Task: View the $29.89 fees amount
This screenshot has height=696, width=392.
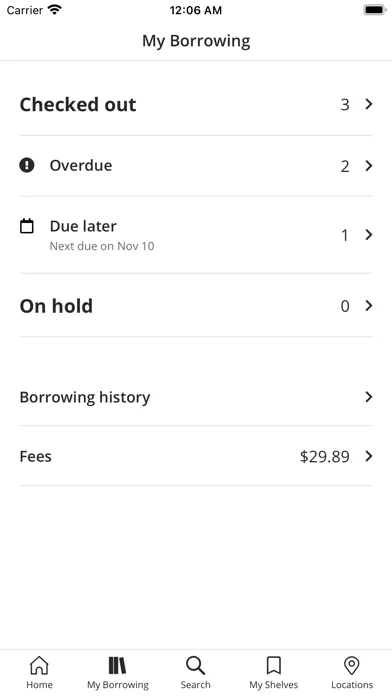Action: pyautogui.click(x=325, y=456)
